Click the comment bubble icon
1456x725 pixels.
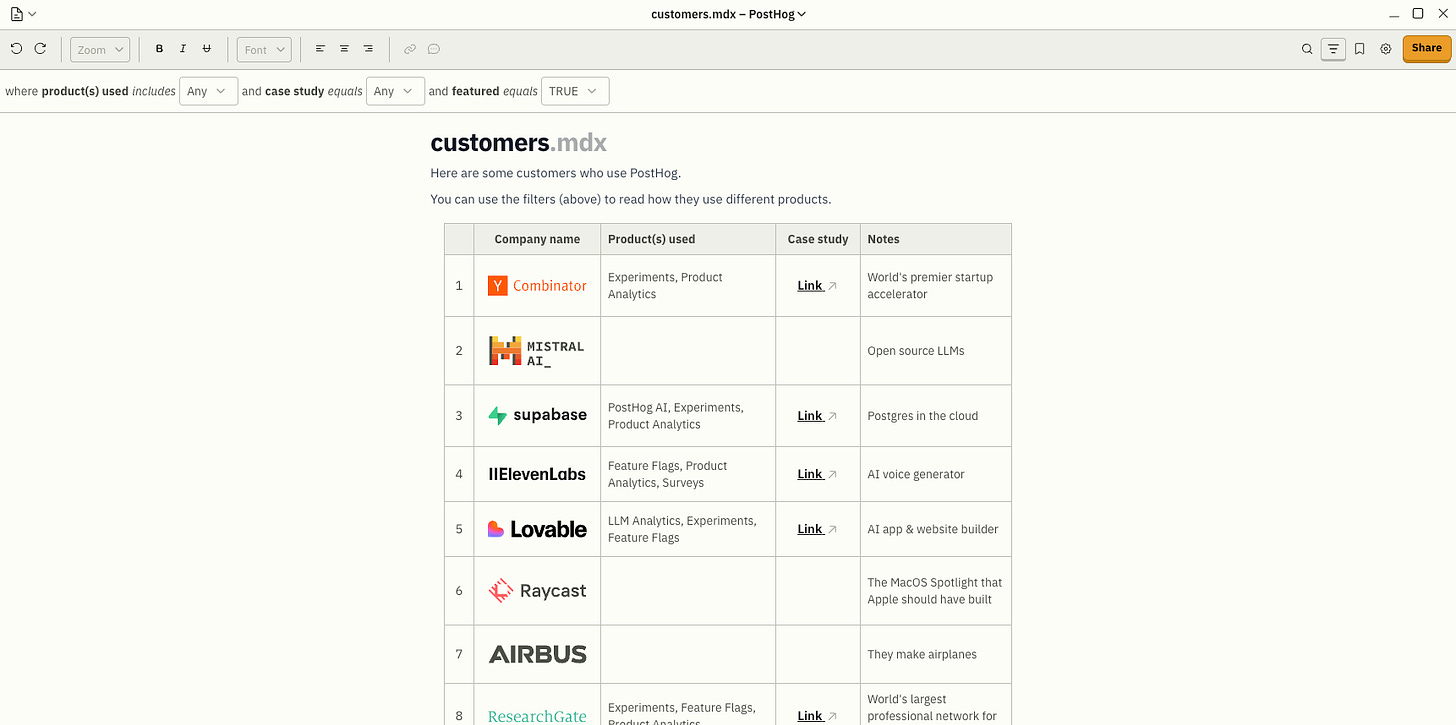[x=434, y=49]
